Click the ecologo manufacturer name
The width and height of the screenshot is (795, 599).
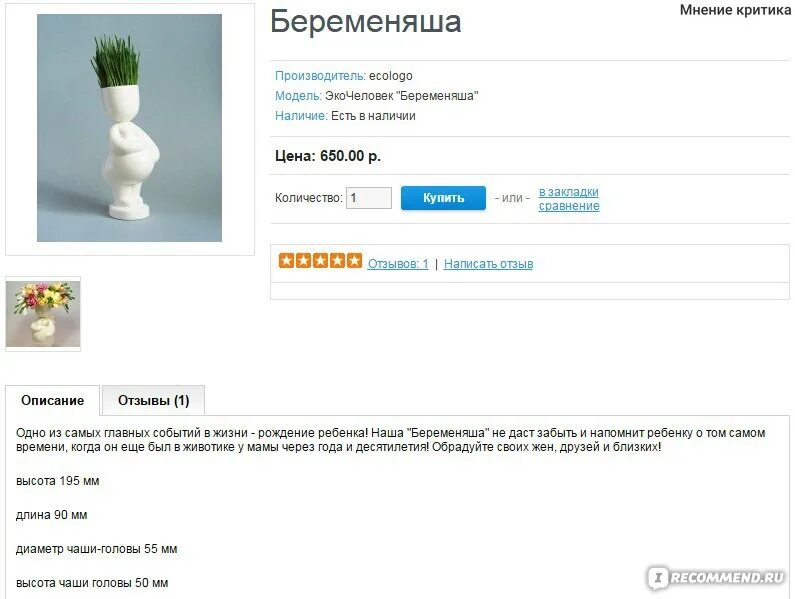point(390,76)
